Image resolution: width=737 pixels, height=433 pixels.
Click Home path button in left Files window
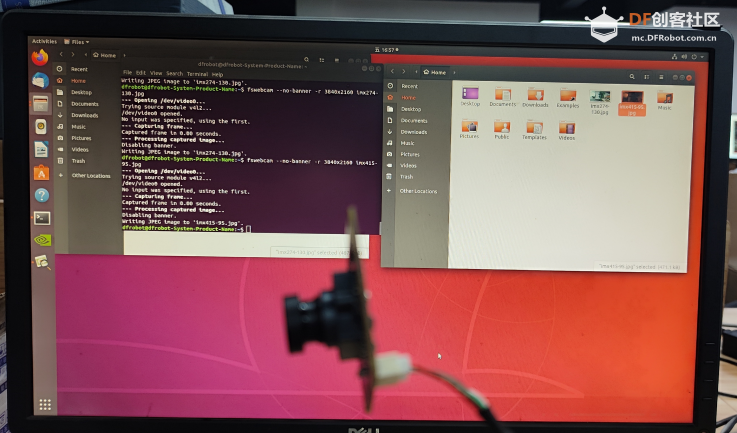pos(105,55)
